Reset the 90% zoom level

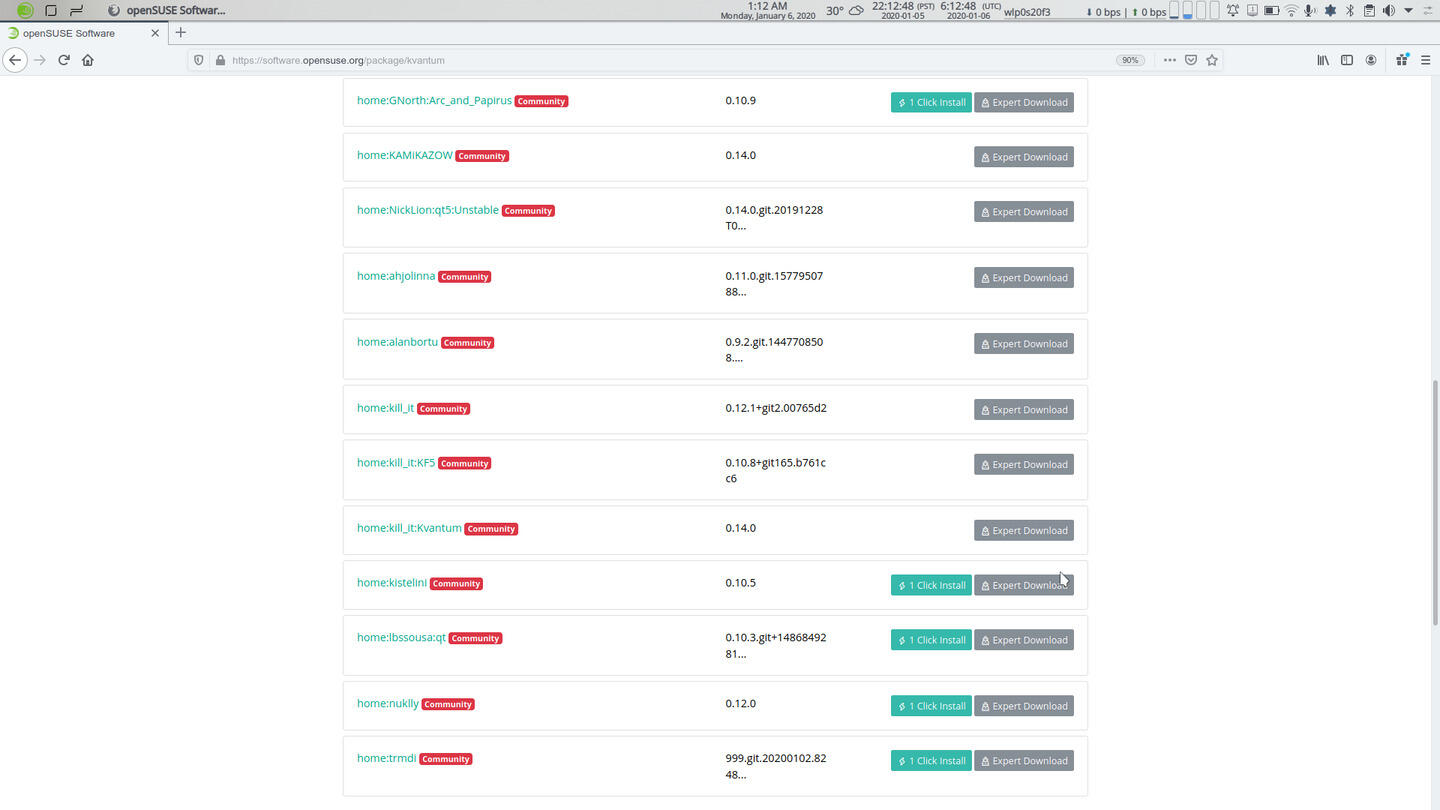pyautogui.click(x=1130, y=60)
